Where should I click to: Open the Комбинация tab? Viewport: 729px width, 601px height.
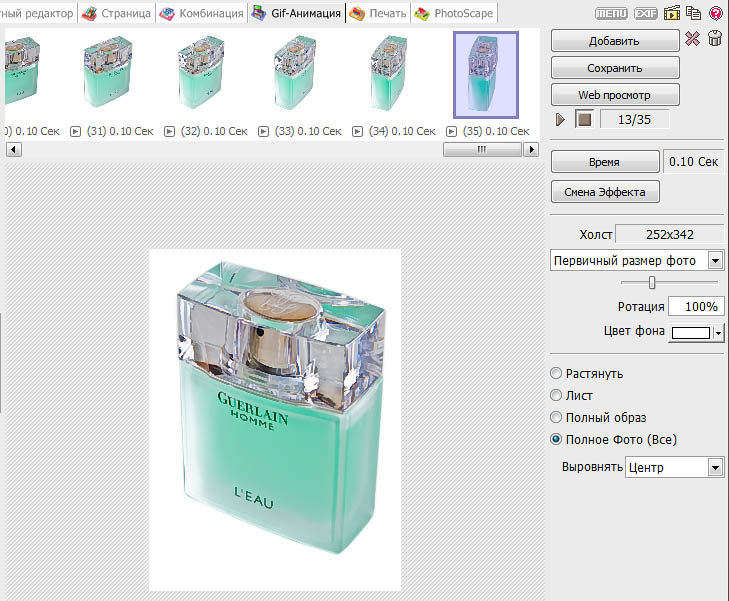pyautogui.click(x=202, y=13)
